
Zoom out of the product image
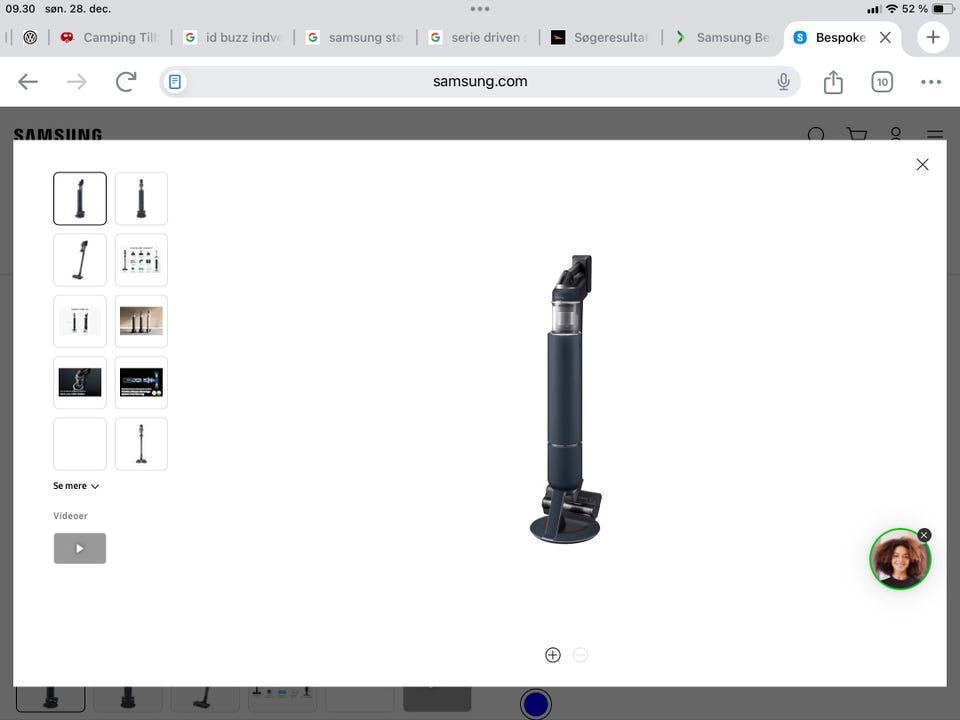[x=580, y=654]
